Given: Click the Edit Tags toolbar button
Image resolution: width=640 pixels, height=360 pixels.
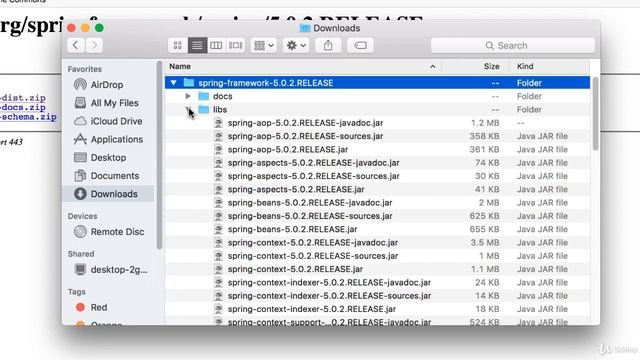Looking at the screenshot, I should pos(360,45).
